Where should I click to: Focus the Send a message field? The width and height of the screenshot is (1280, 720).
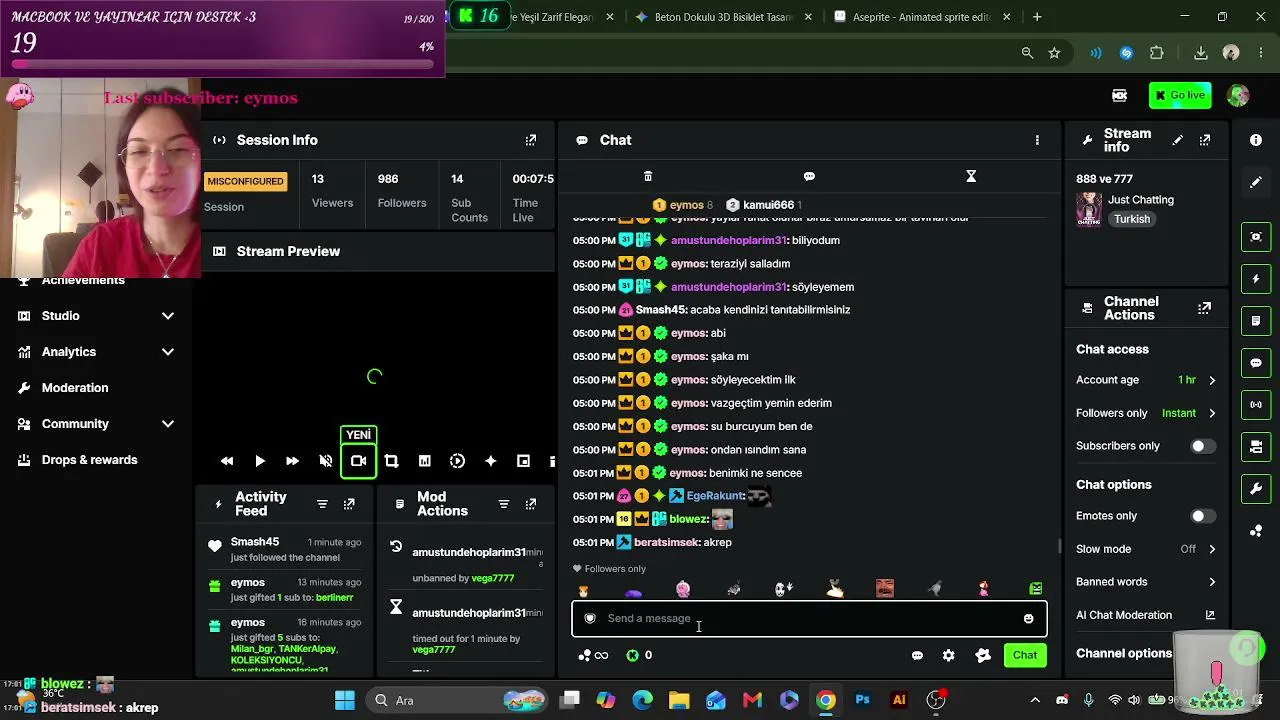click(x=809, y=619)
